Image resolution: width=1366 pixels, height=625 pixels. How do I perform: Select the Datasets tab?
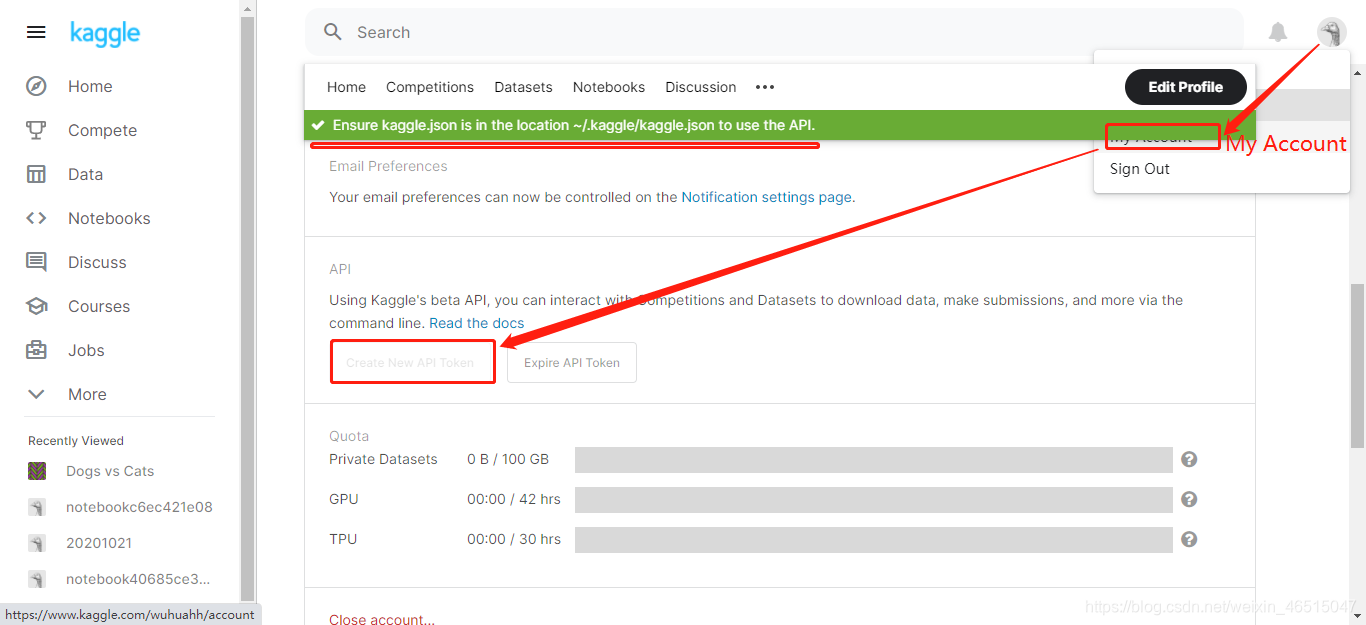[523, 87]
